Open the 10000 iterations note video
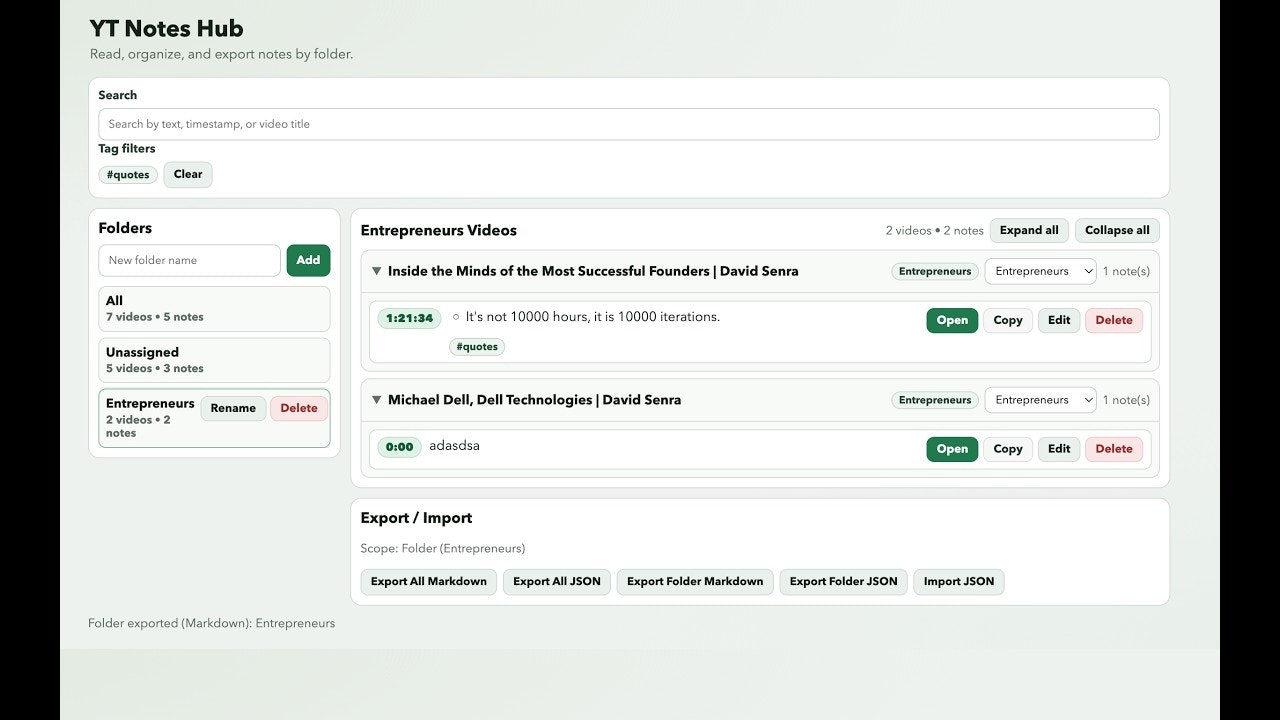The width and height of the screenshot is (1280, 720). [x=952, y=320]
